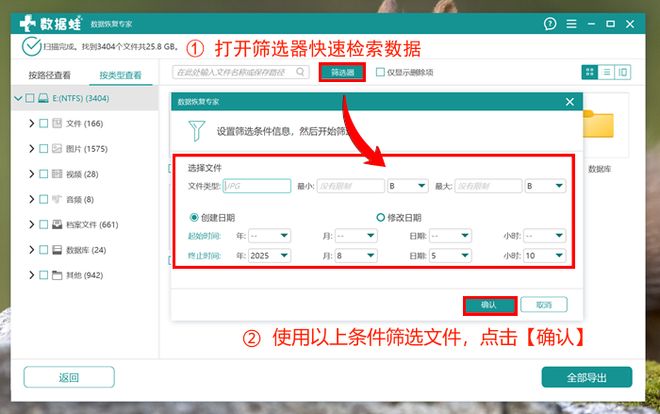660x414 pixels.
Task: Expand the 图片 (1575) tree node
Action: pos(32,149)
